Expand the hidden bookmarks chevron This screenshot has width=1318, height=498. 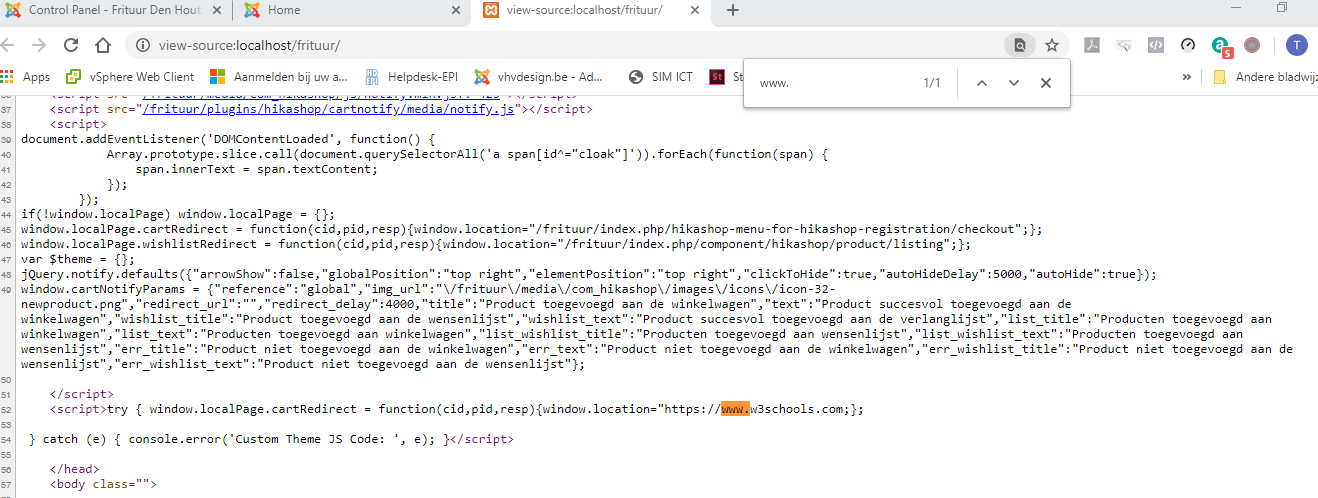[1187, 76]
